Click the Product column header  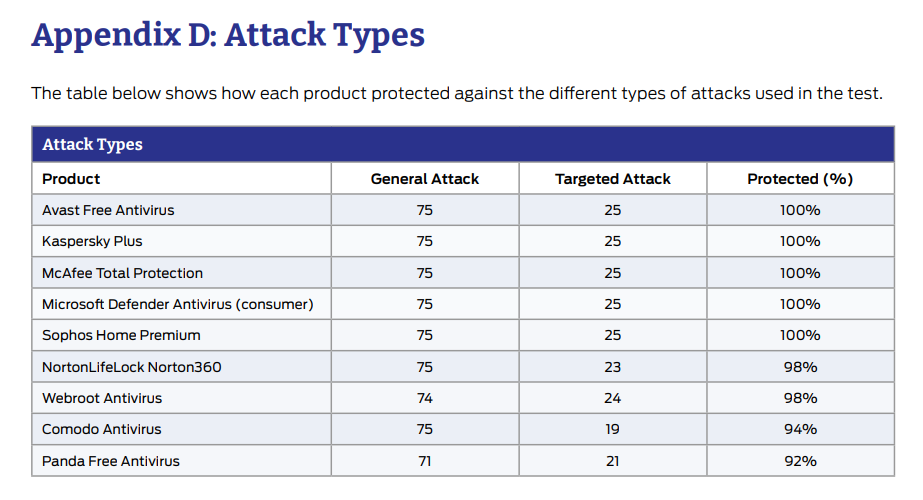pos(71,179)
